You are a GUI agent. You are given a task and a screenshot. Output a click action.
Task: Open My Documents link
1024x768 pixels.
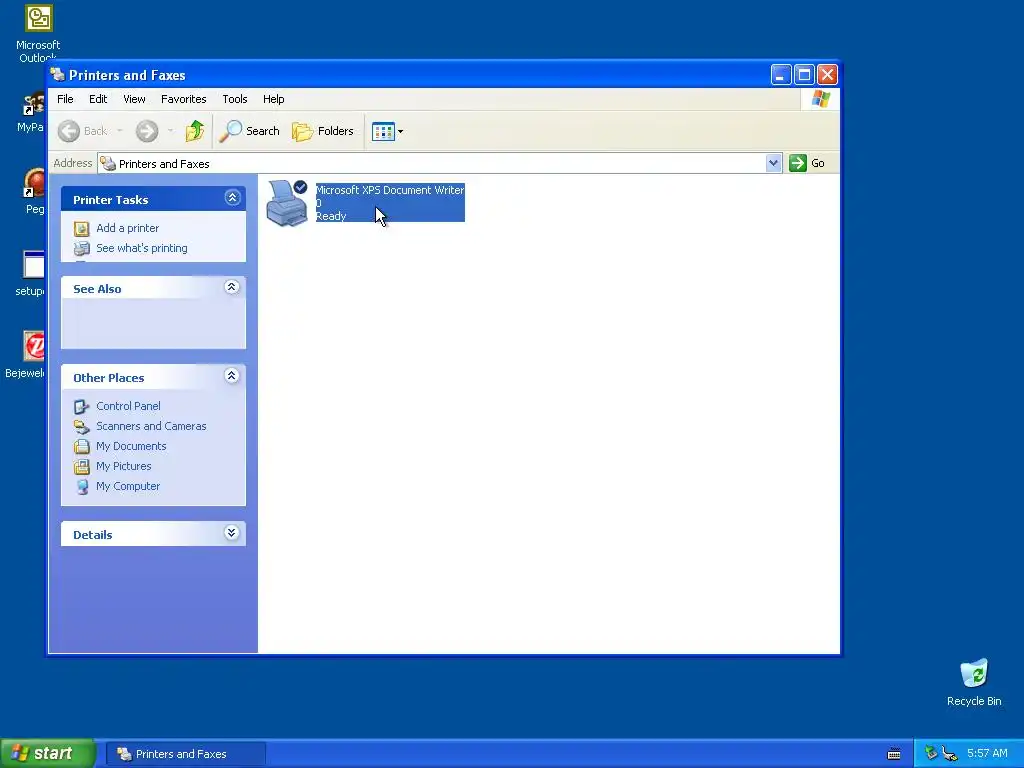point(131,446)
